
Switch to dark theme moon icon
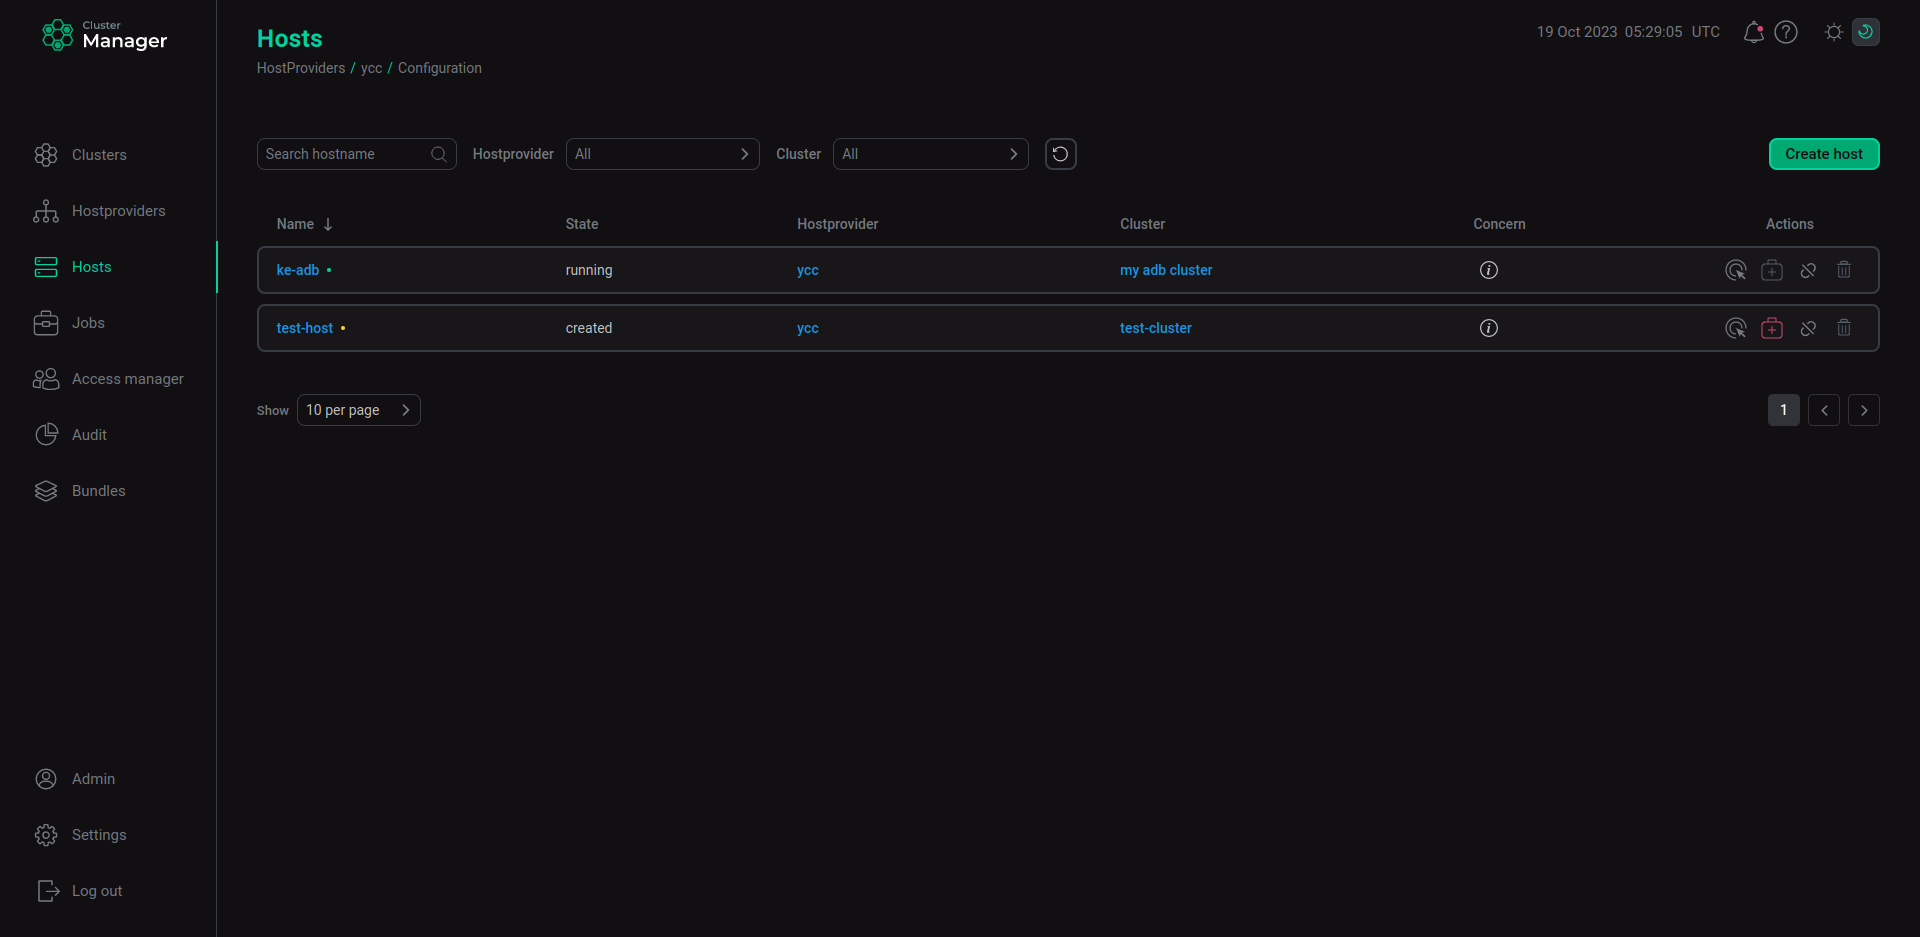coord(1865,32)
